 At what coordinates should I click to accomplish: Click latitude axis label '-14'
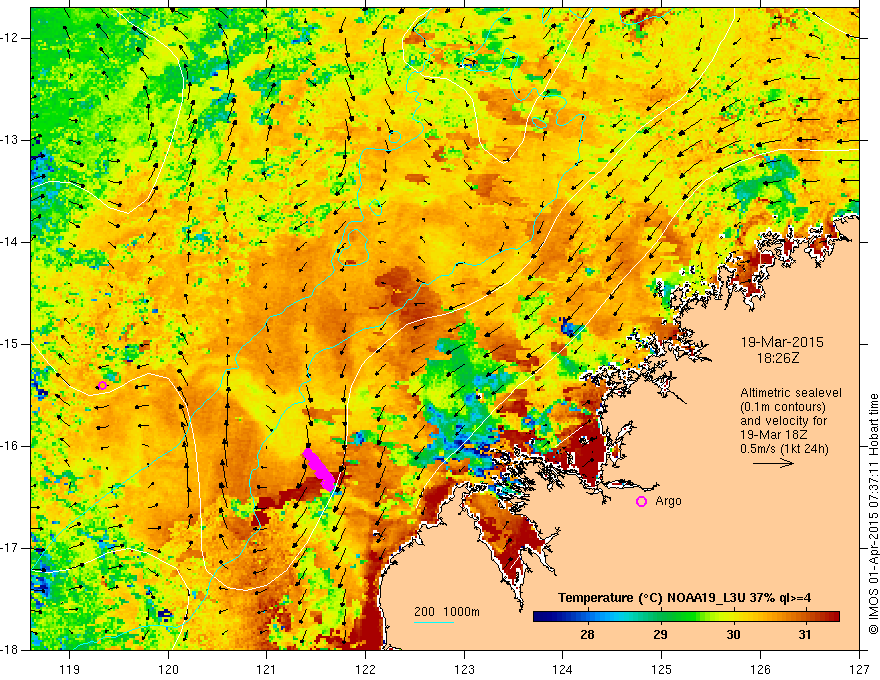click(x=11, y=242)
